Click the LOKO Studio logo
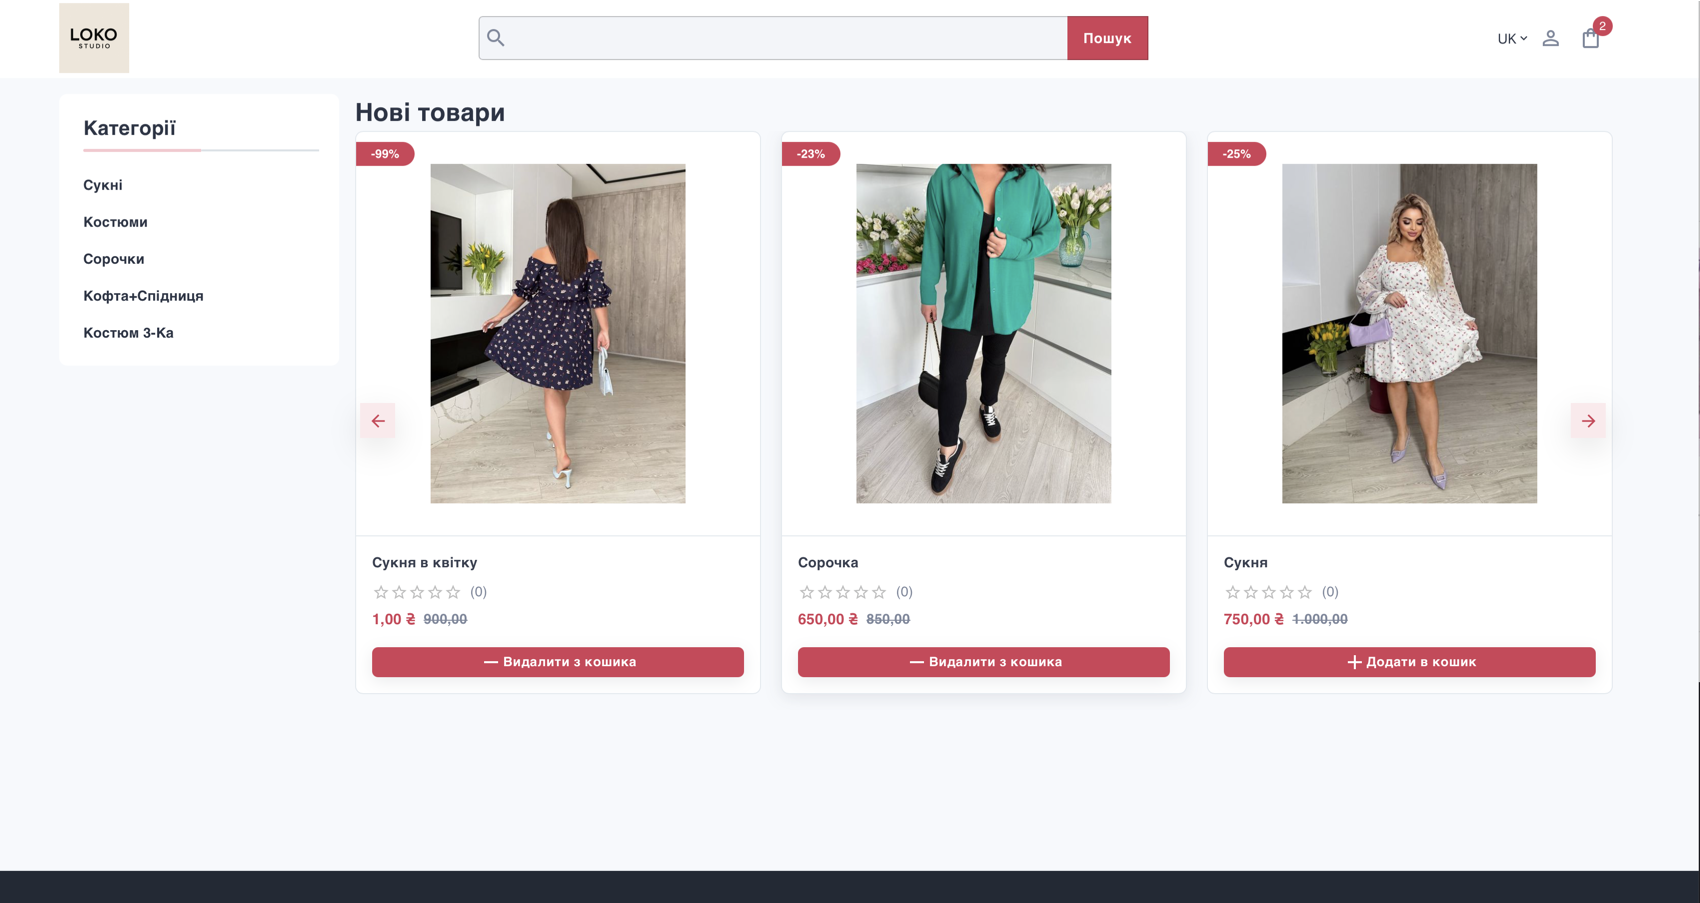 94,38
